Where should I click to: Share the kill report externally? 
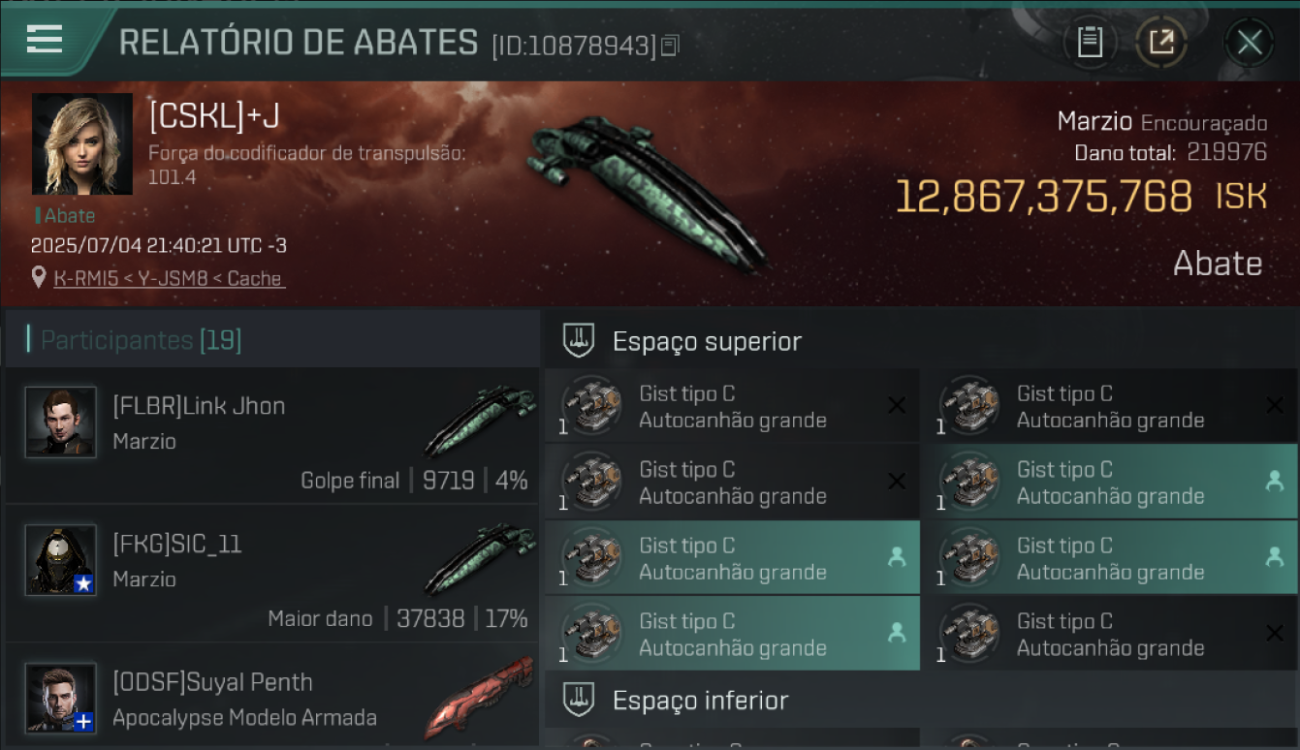(1161, 42)
